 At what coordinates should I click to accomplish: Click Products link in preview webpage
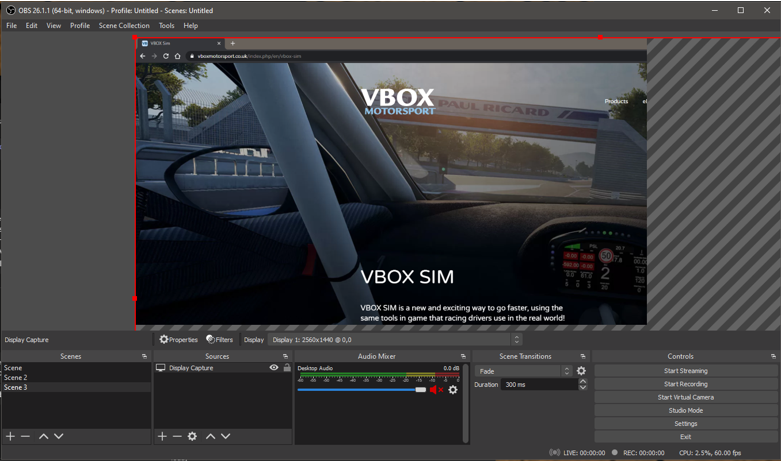pos(616,101)
